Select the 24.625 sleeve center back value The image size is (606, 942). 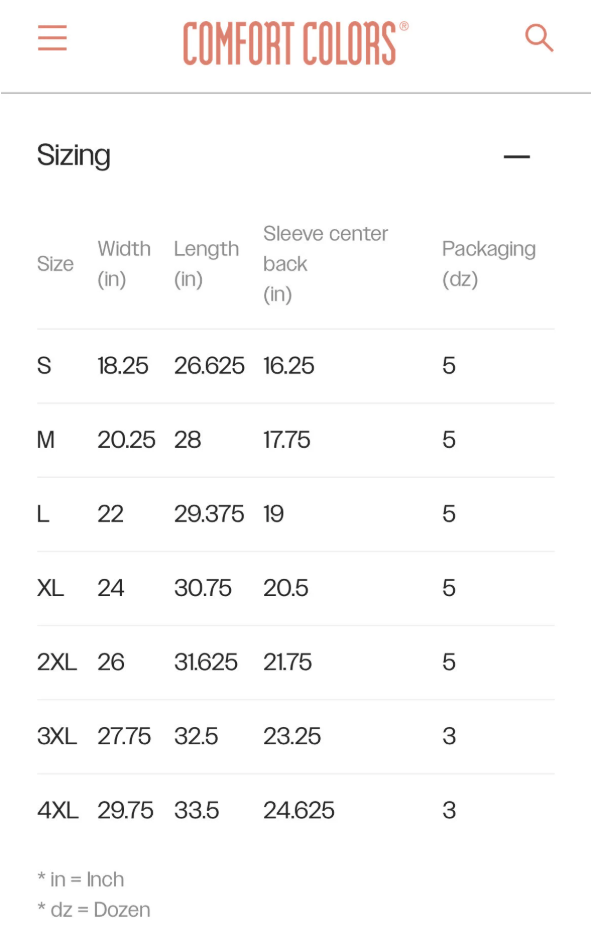coord(299,810)
